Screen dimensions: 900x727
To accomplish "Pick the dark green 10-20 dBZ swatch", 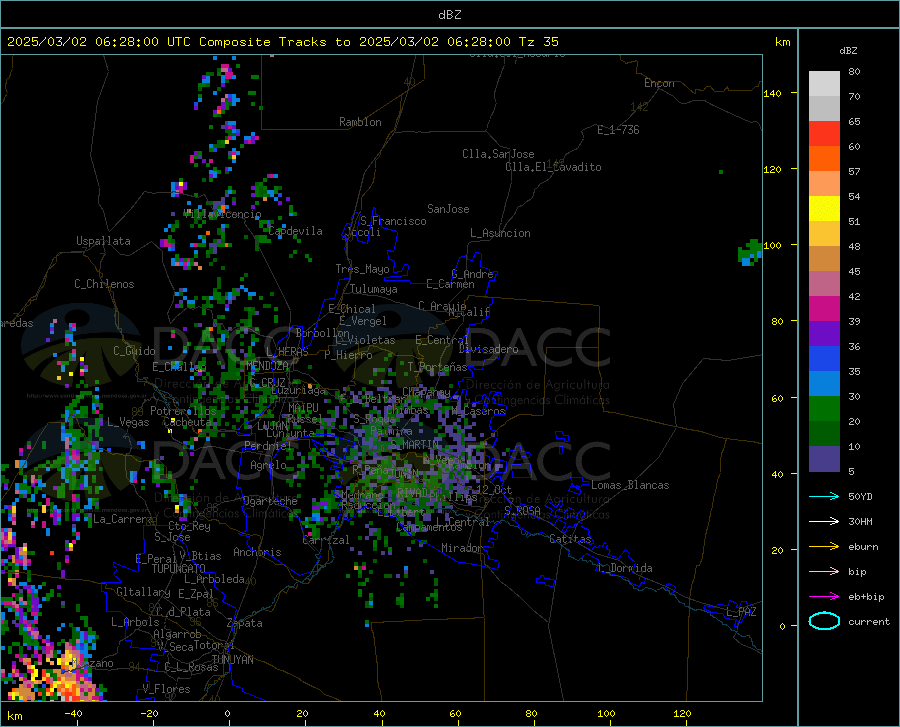I will (824, 434).
